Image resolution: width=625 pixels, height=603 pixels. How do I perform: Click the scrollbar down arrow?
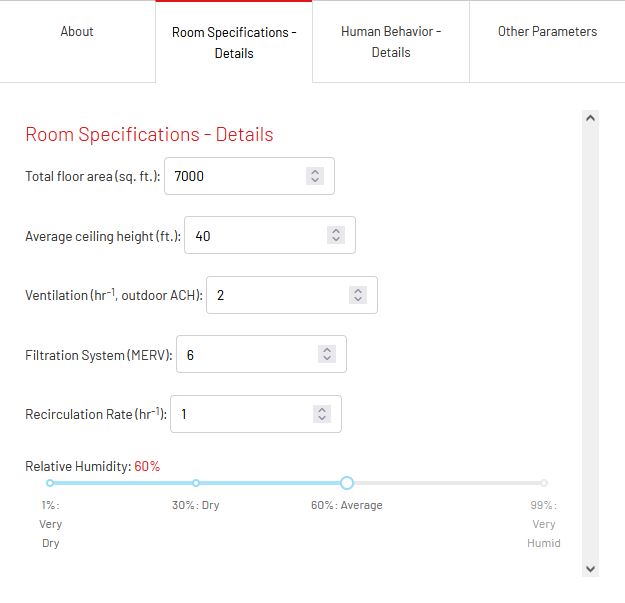pos(590,569)
